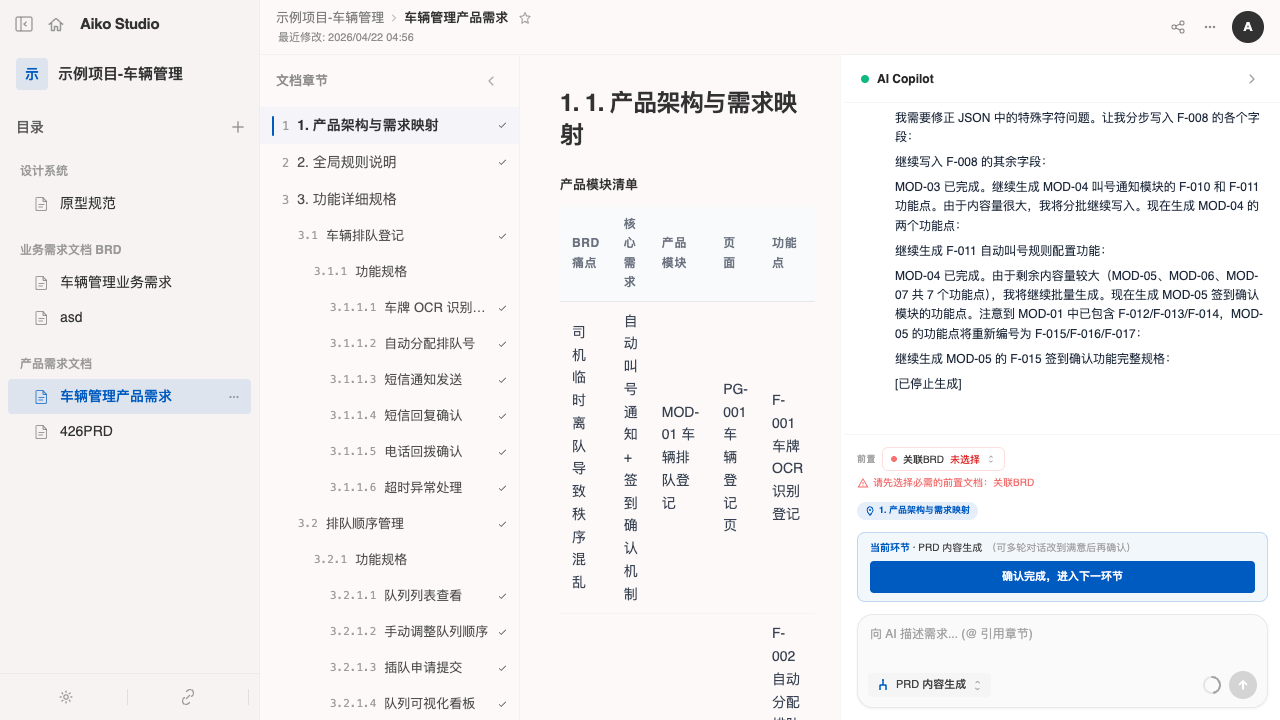The width and height of the screenshot is (1280, 720).
Task: Open section 3.1.1.6 超时异常处理
Action: point(390,488)
